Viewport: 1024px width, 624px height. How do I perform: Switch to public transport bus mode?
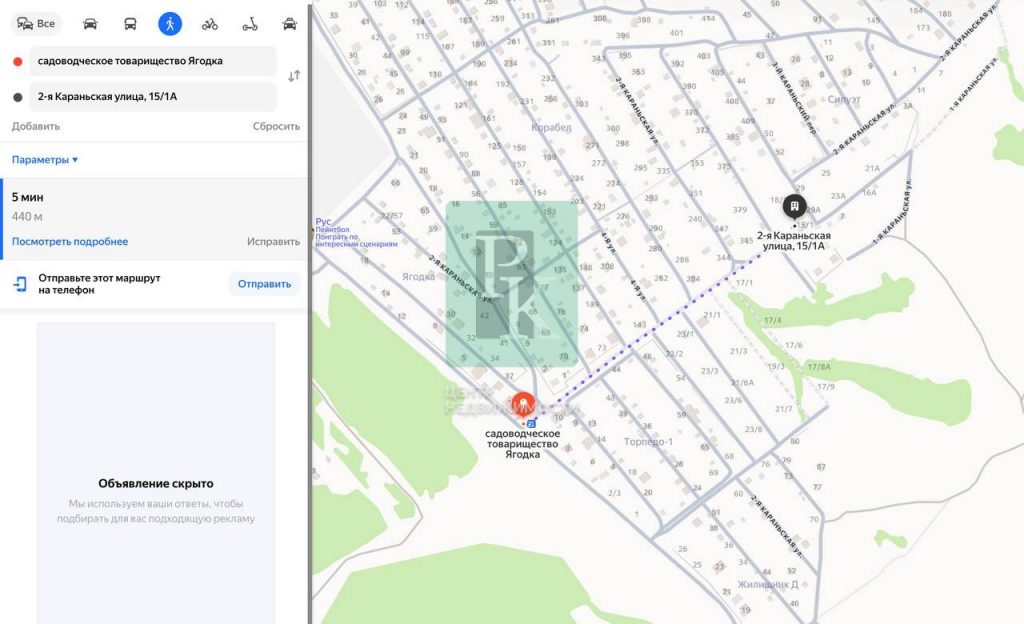pos(130,24)
